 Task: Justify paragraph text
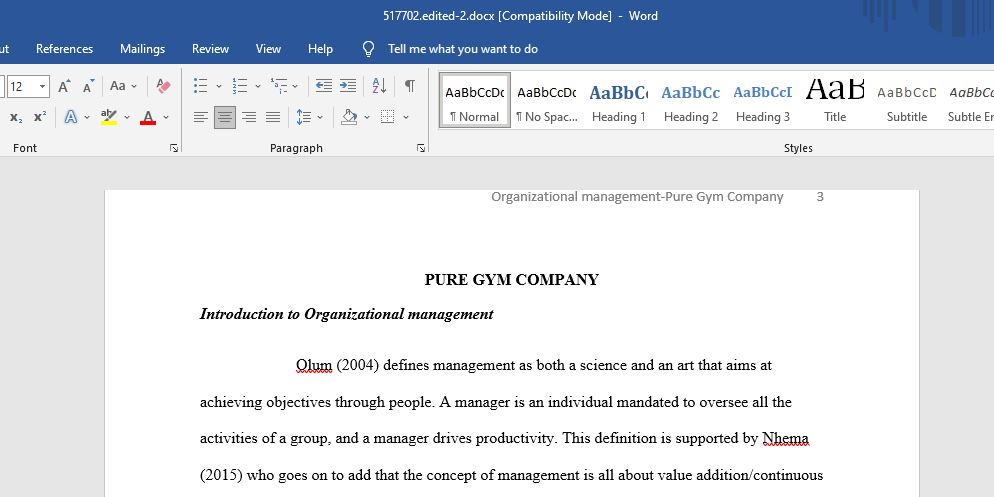[273, 117]
